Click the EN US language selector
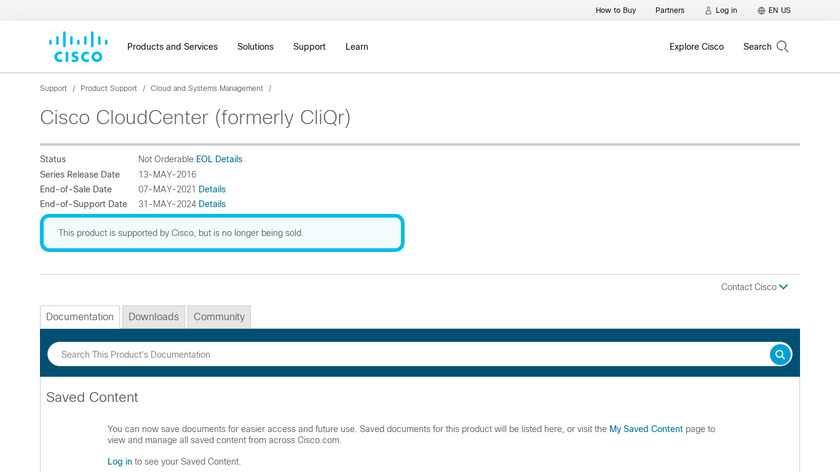Image resolution: width=840 pixels, height=472 pixels. click(774, 10)
